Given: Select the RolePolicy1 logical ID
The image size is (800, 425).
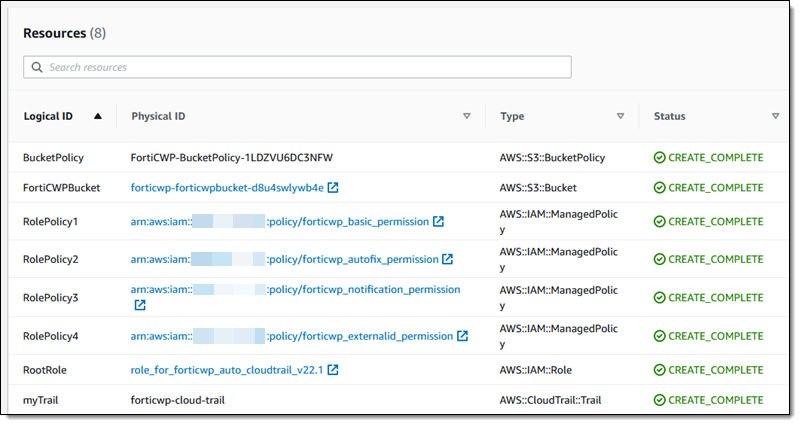Looking at the screenshot, I should tap(51, 221).
